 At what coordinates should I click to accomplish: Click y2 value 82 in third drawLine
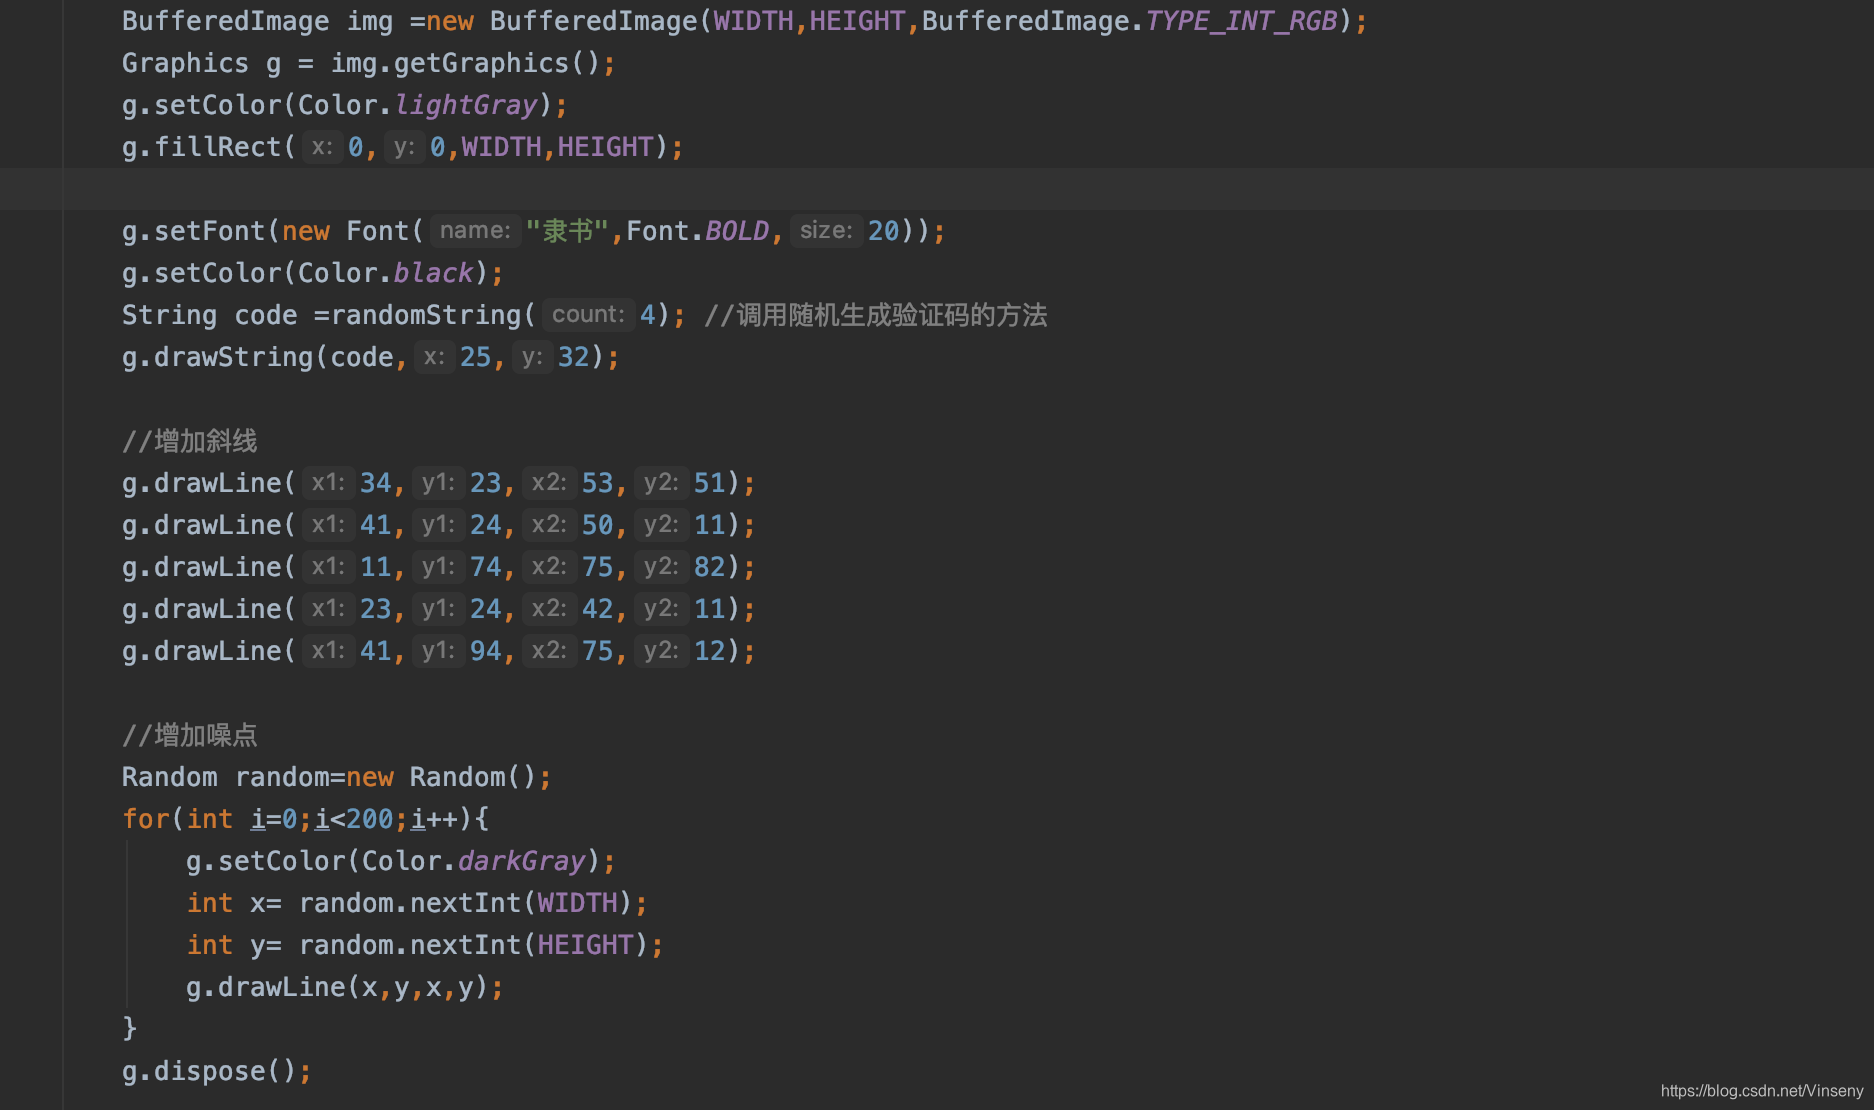point(710,567)
